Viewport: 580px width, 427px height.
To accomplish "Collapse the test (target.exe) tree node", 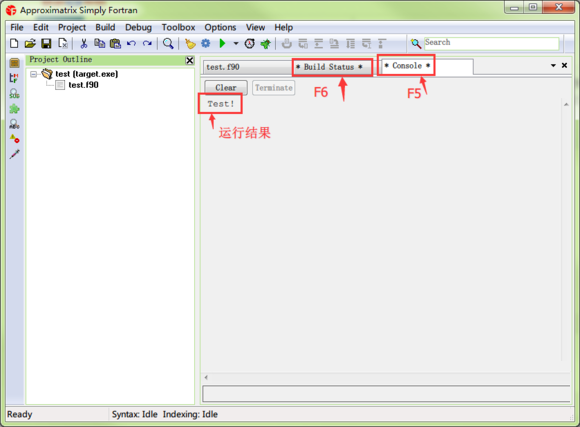I will tap(34, 74).
